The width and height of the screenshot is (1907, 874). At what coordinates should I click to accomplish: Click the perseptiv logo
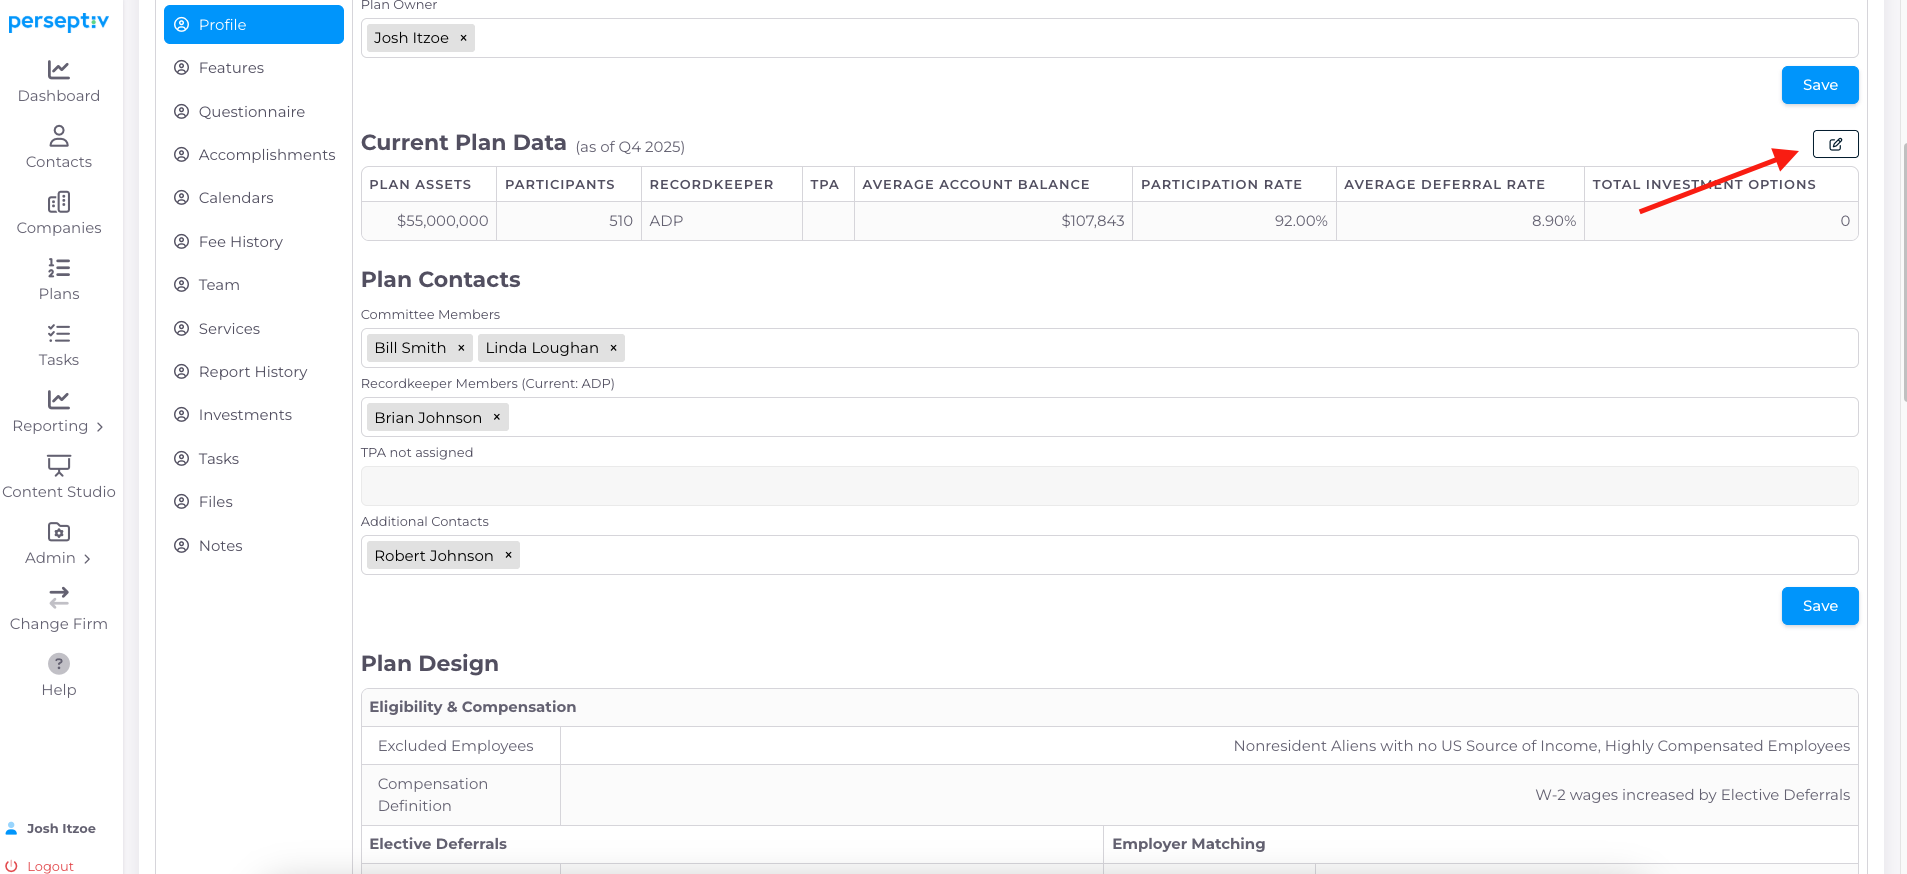(x=58, y=21)
